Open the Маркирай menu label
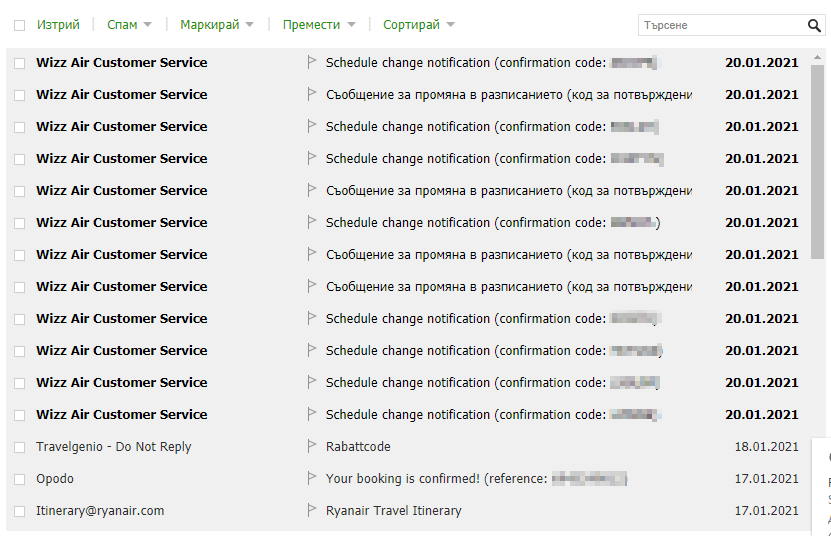Image resolution: width=831 pixels, height=536 pixels. click(210, 25)
